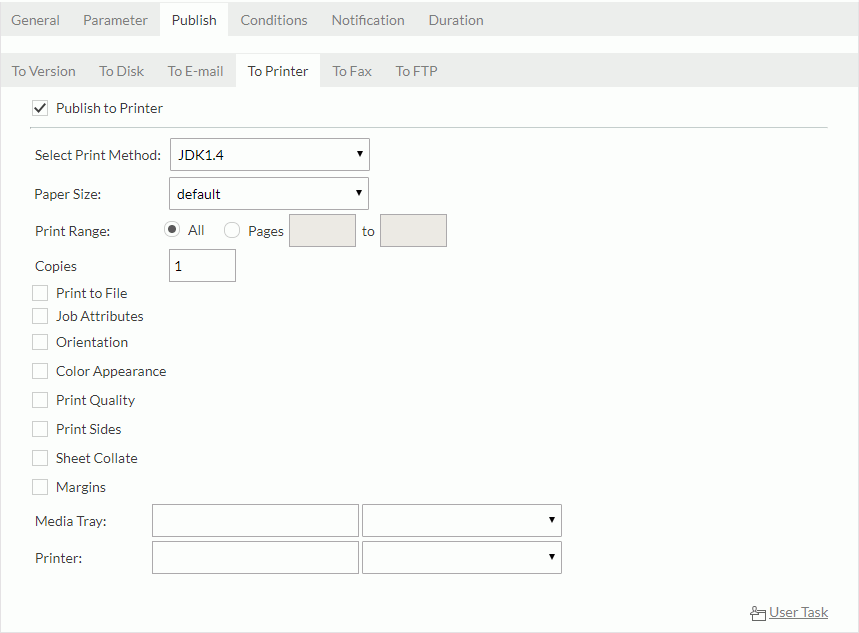Check the Job Attributes box
Screen dimensions: 859x633
[40, 316]
